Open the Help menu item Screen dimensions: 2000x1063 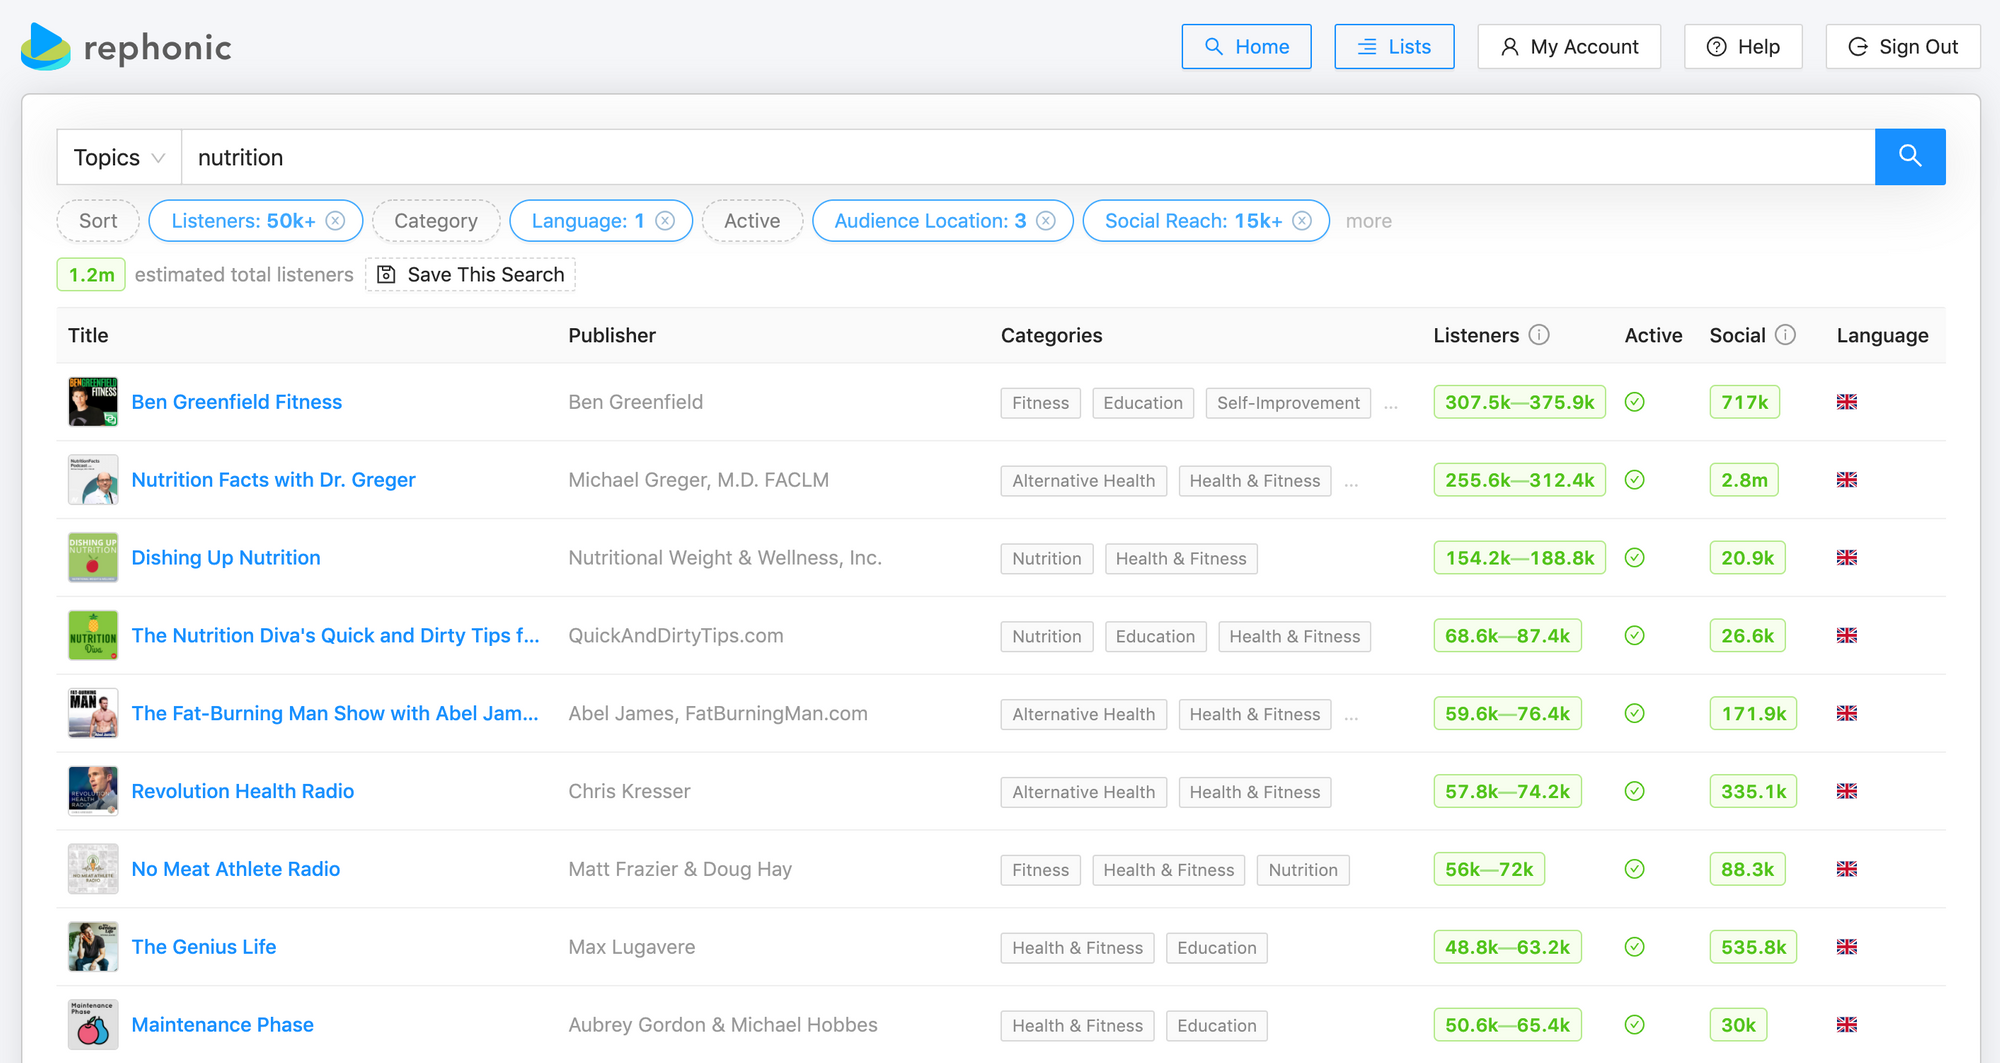click(1743, 47)
